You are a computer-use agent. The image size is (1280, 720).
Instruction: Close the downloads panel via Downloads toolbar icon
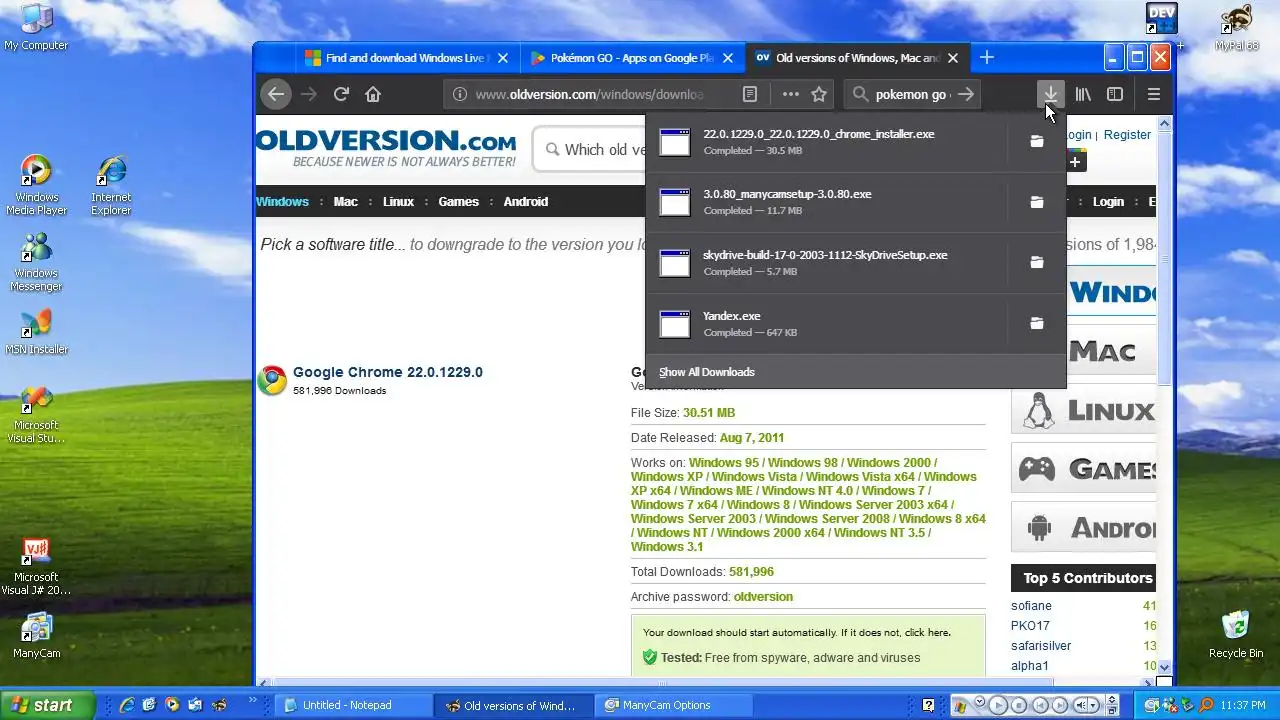tap(1050, 94)
